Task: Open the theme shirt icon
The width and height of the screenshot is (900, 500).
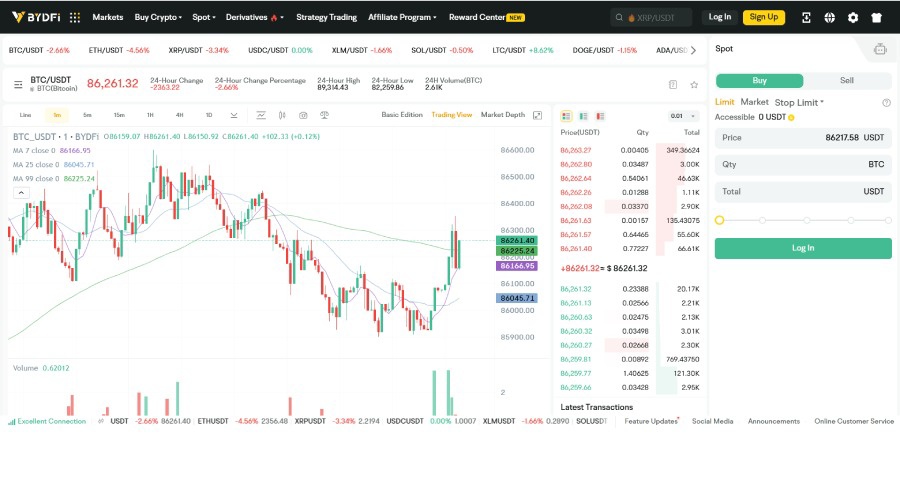Action: pyautogui.click(x=876, y=18)
